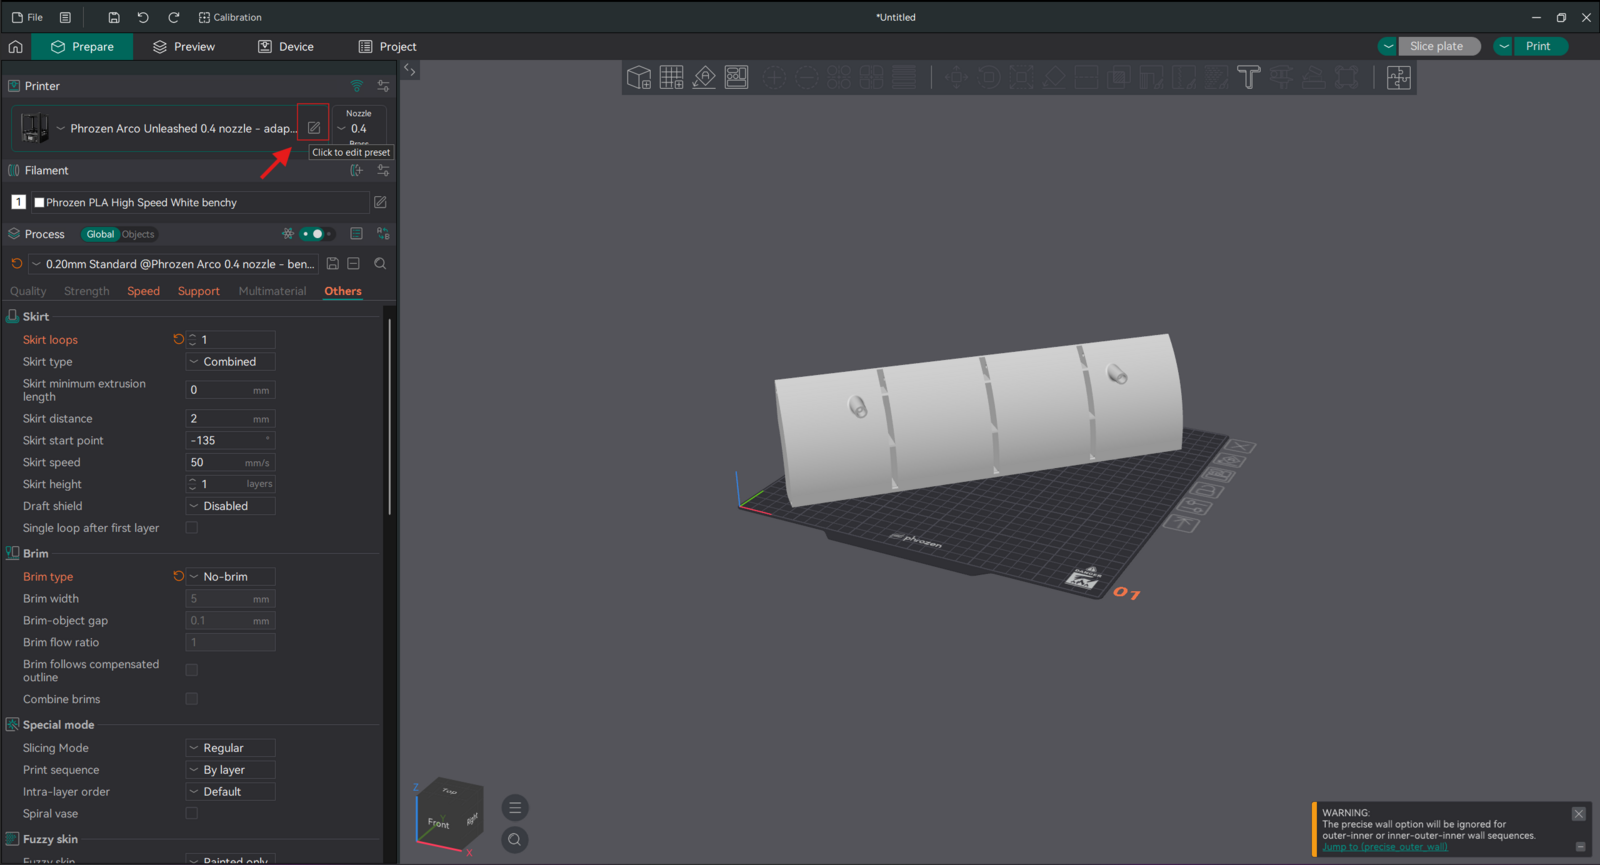Open the assembly view icon

coord(1399,77)
